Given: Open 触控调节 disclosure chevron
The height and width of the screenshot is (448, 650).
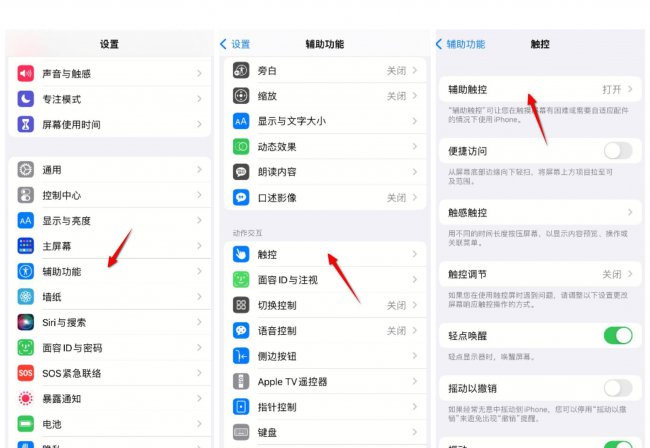Looking at the screenshot, I should [x=630, y=274].
